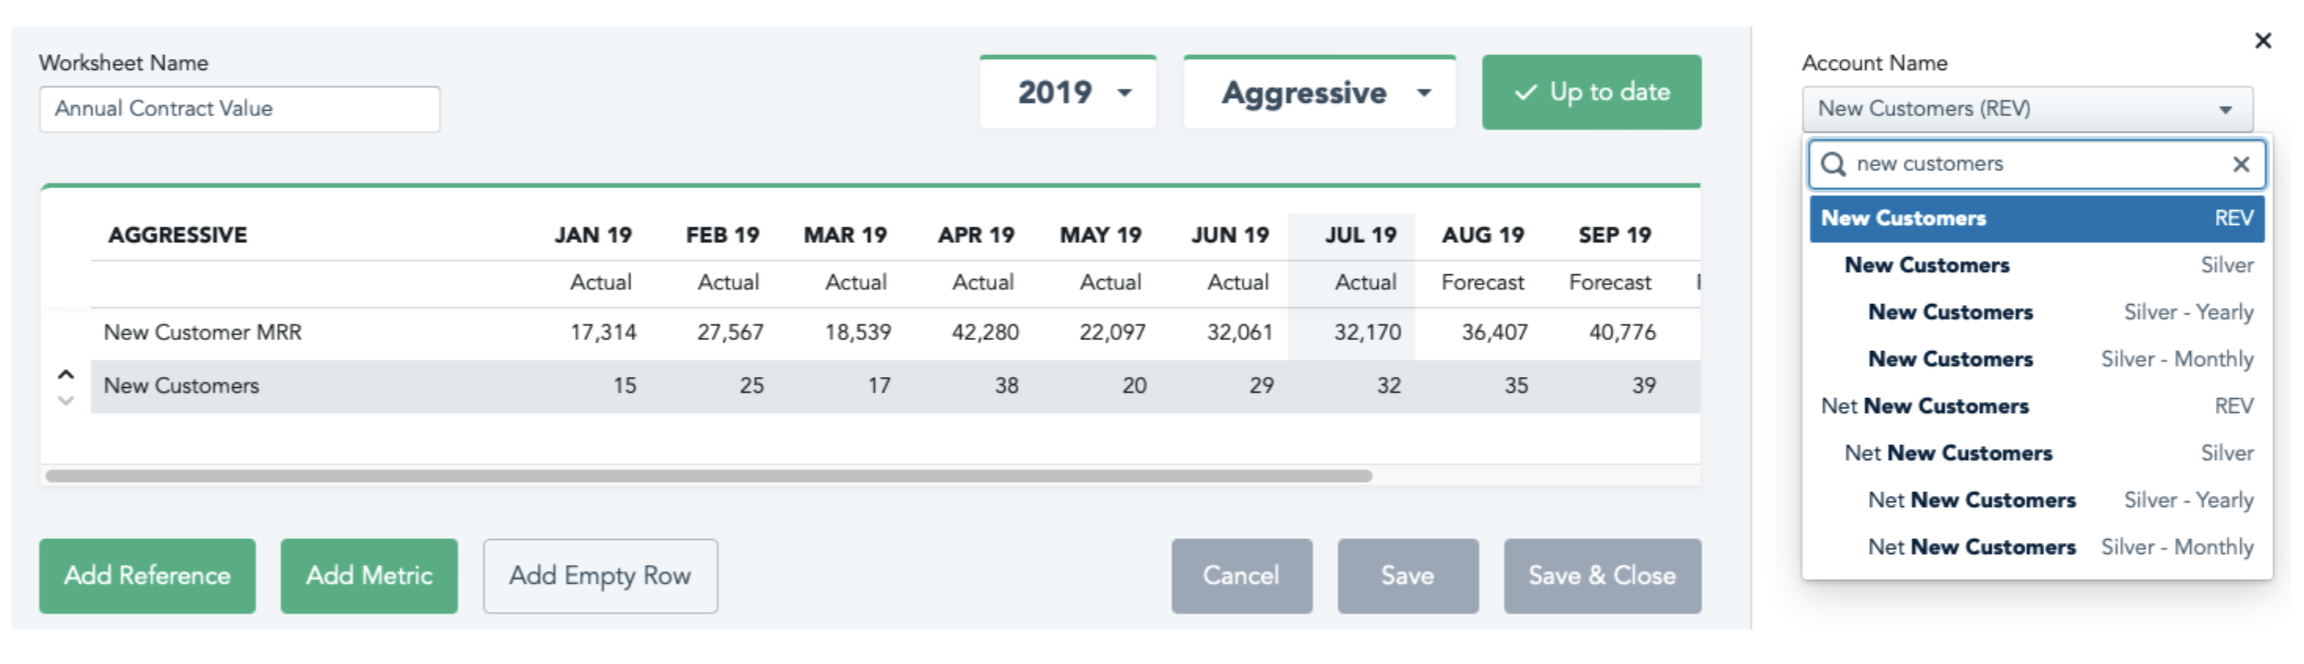2304x664 pixels.
Task: Click the move row up arrow
Action: 66,375
